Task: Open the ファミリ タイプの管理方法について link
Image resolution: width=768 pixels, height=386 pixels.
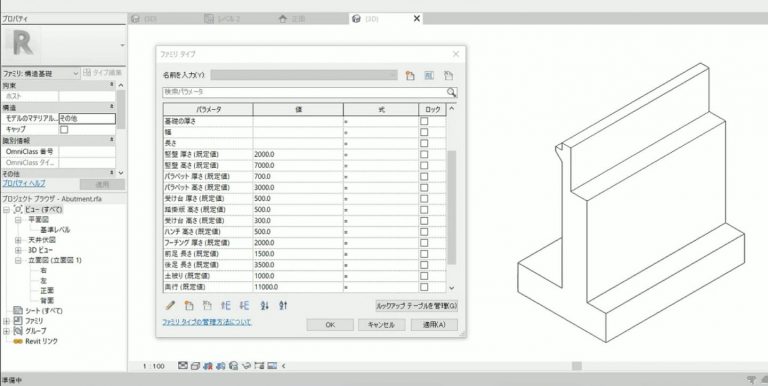Action: 207,322
